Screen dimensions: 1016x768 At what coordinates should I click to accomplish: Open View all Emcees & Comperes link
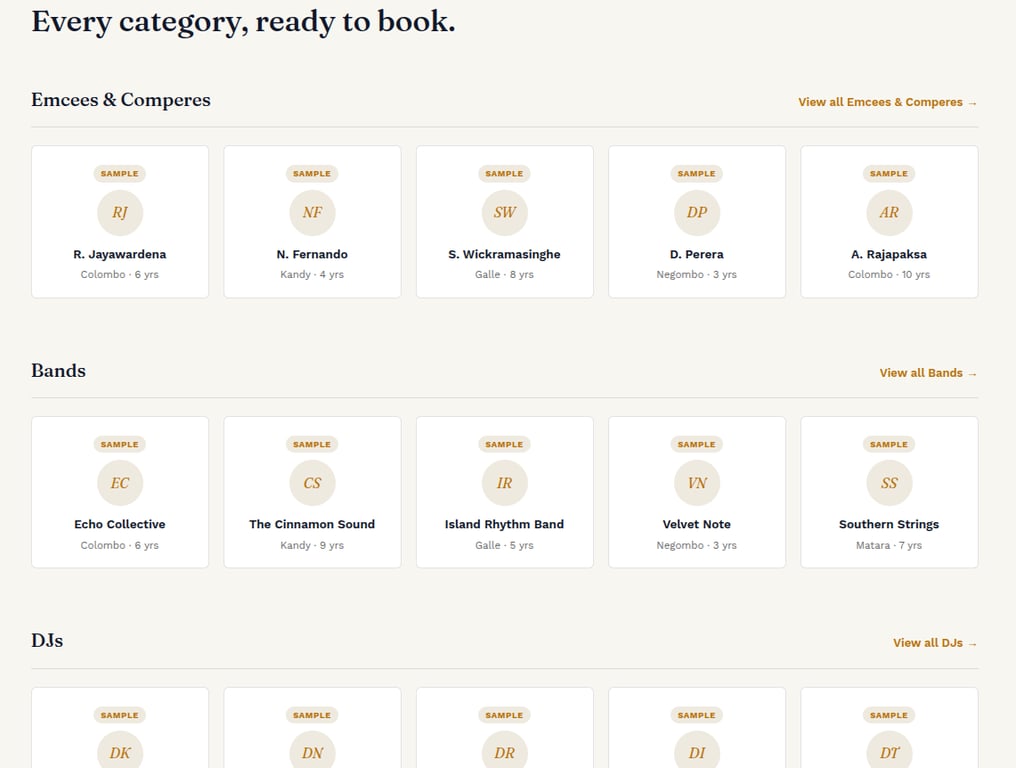click(887, 102)
